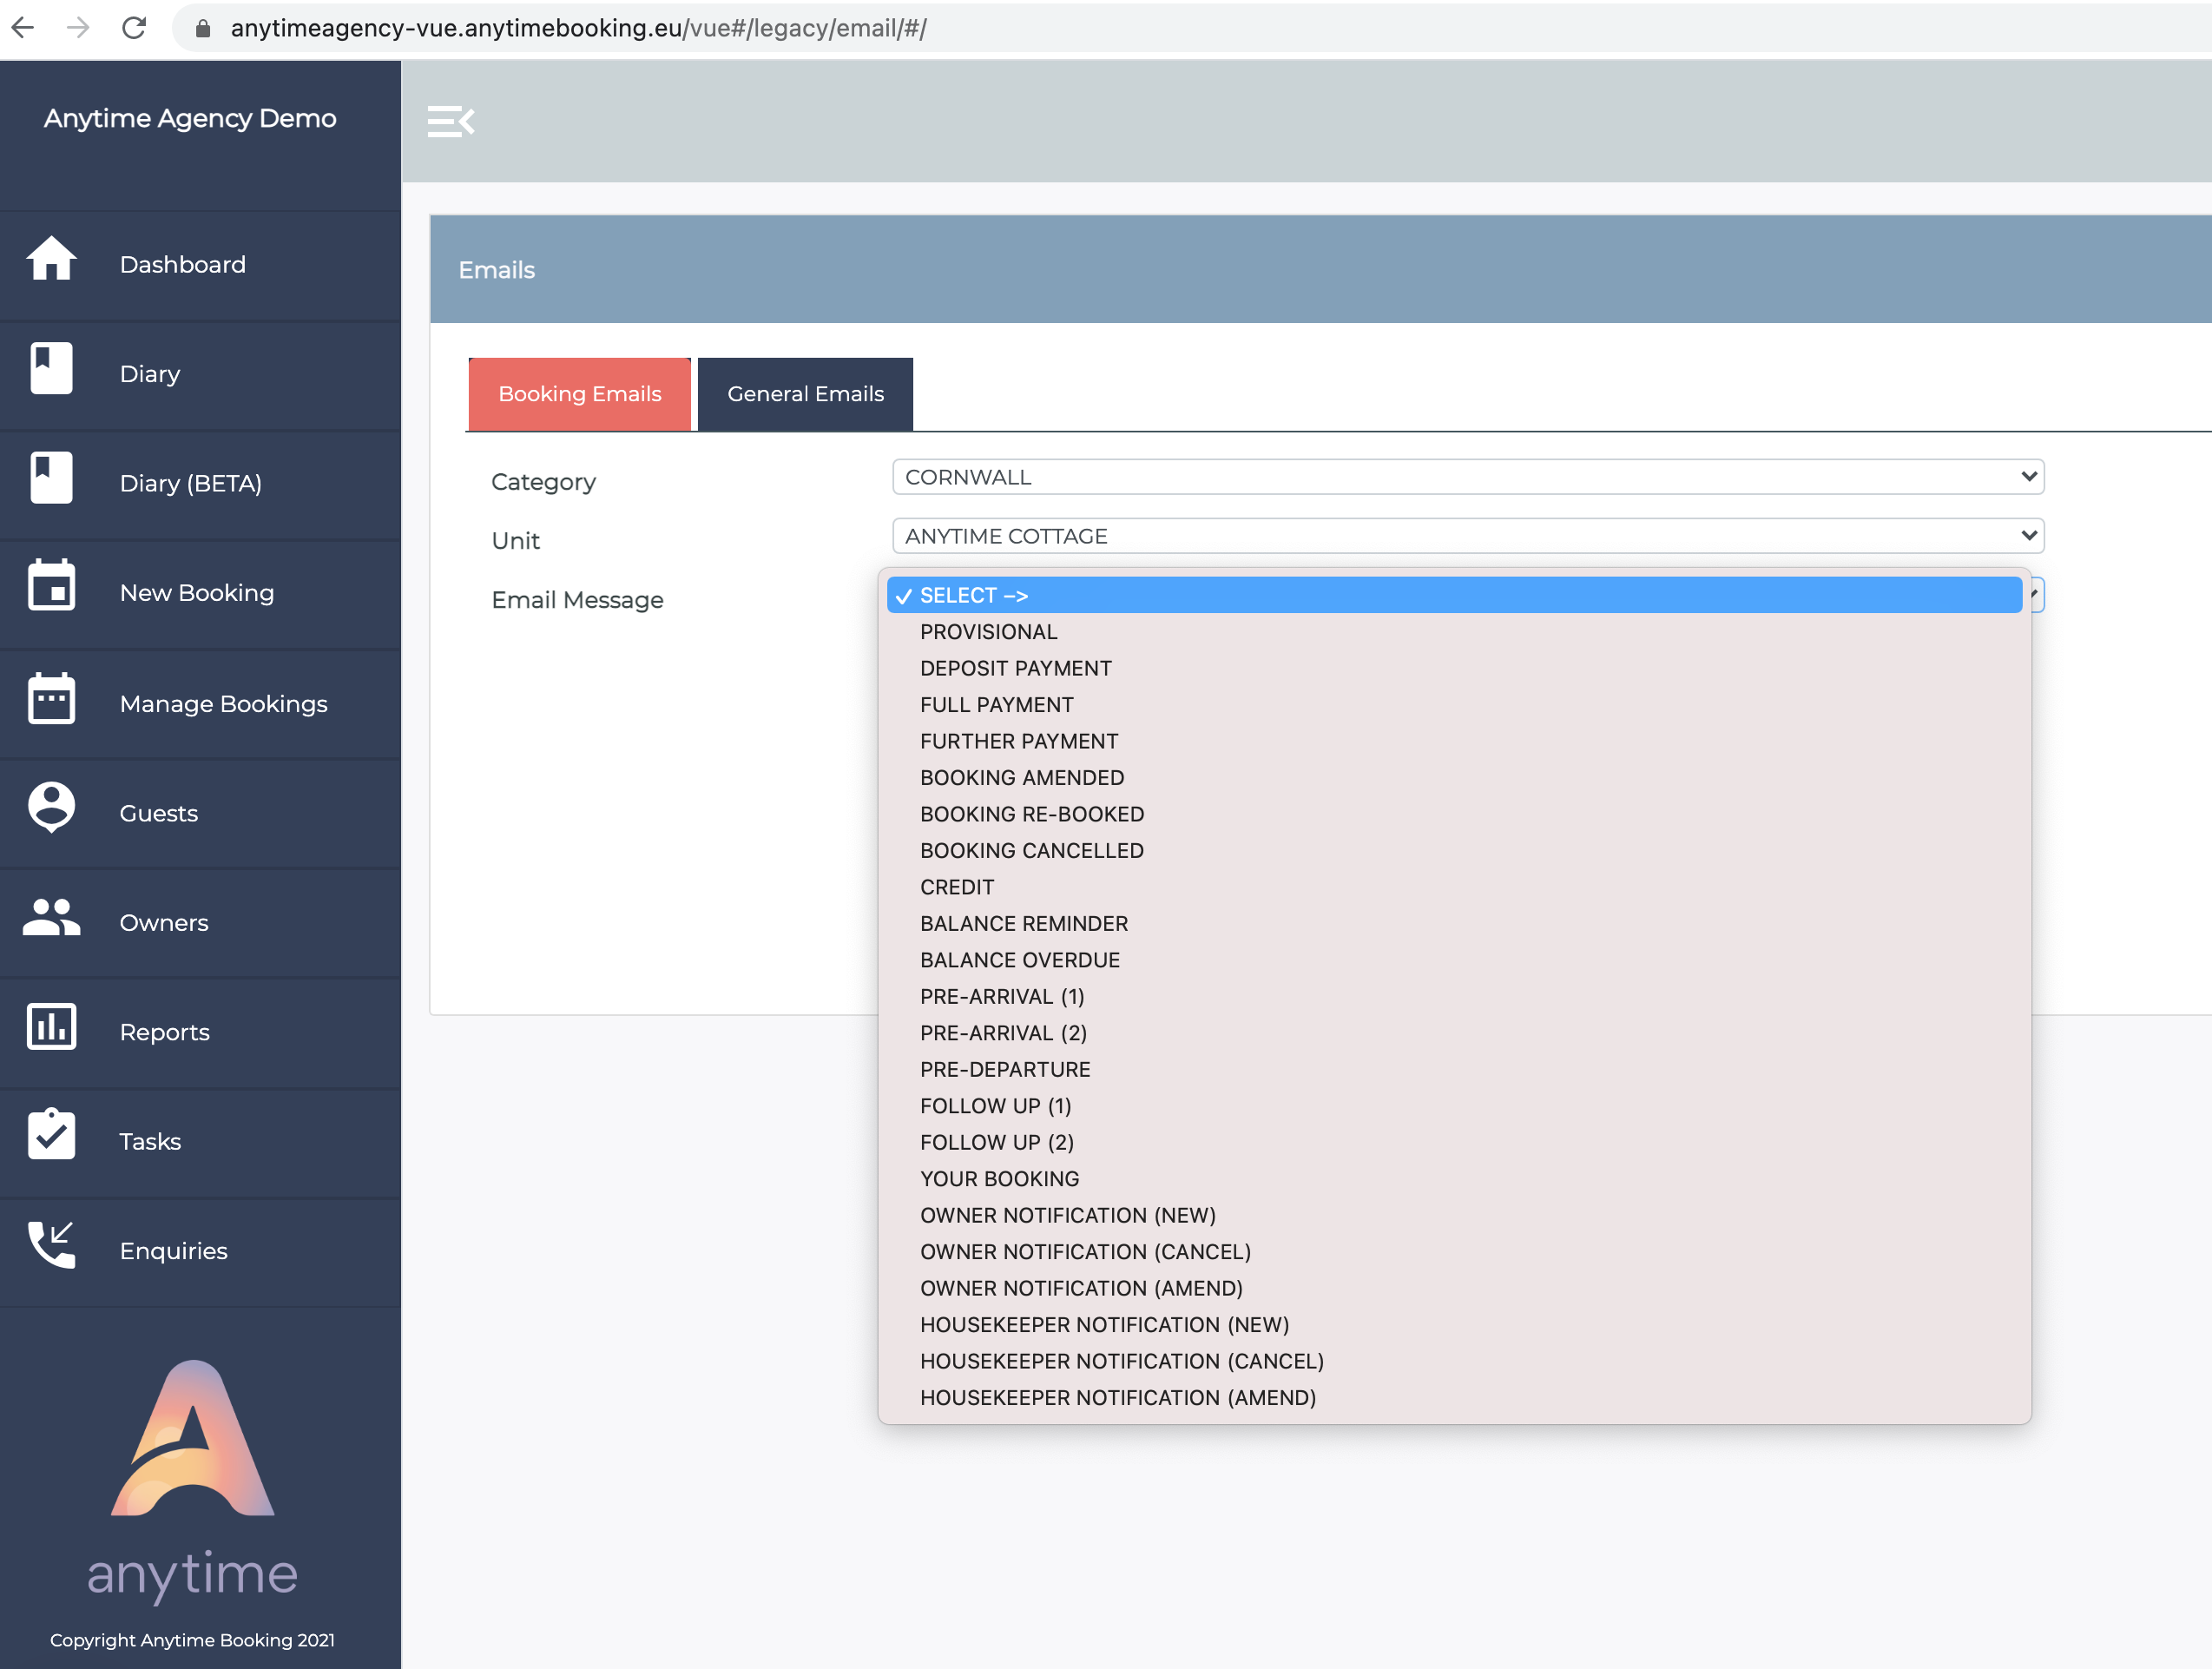Screen dimensions: 2212x1669
Task: Choose BOOKING CANCELLED email message
Action: (x=1454, y=851)
